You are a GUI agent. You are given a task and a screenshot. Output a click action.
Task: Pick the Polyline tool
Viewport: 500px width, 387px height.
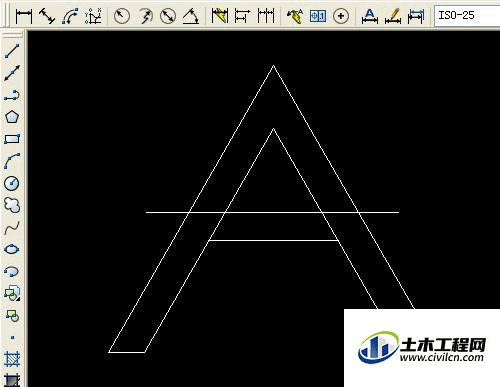pos(12,95)
